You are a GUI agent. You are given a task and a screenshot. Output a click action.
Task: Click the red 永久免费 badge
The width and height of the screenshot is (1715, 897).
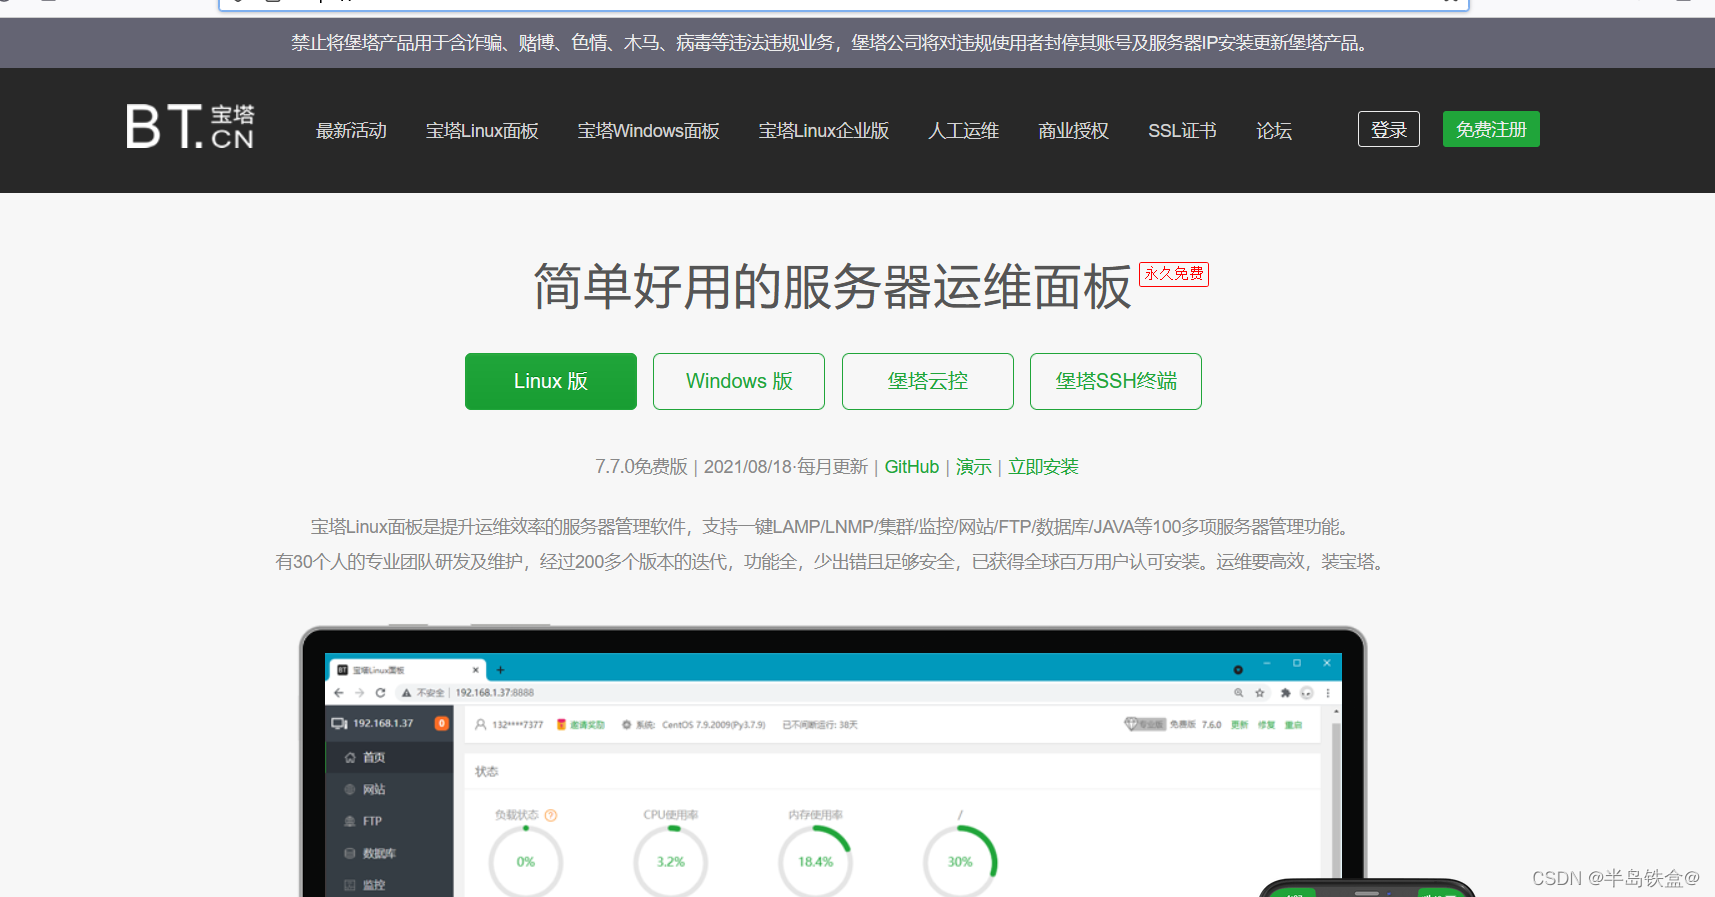[1174, 274]
